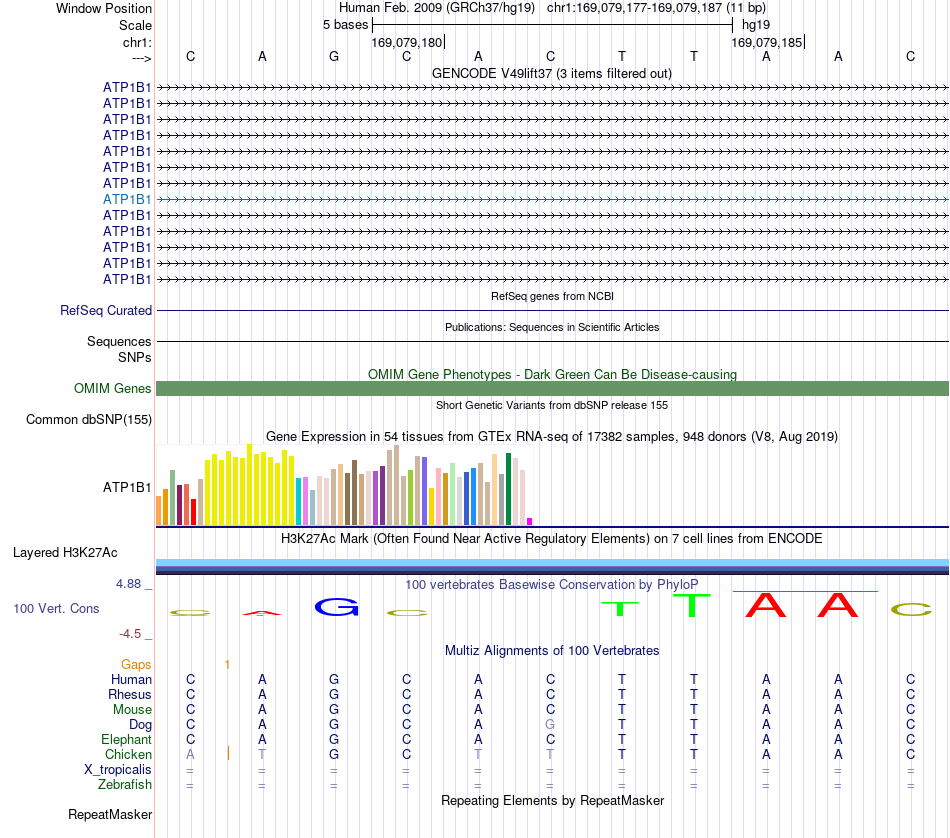Viewport: 950px width, 838px height.
Task: Select the Zebrafish alignment row label
Action: [x=125, y=785]
